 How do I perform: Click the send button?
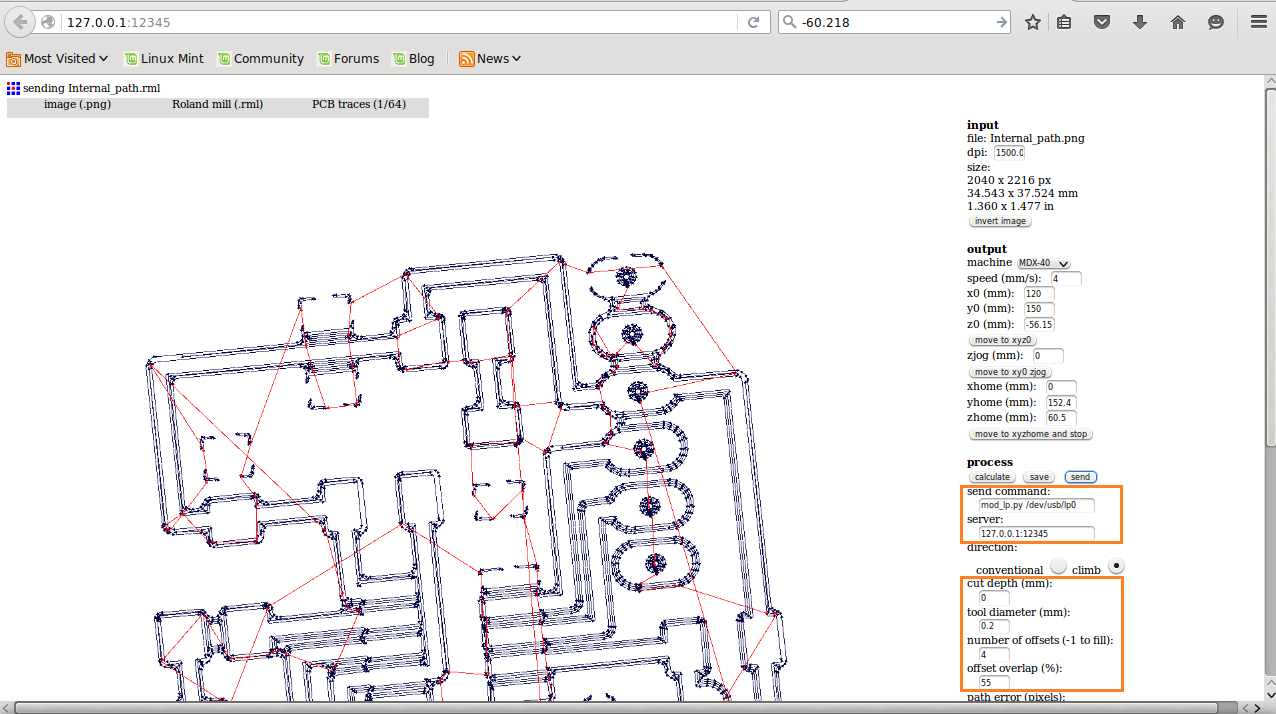[x=1080, y=477]
